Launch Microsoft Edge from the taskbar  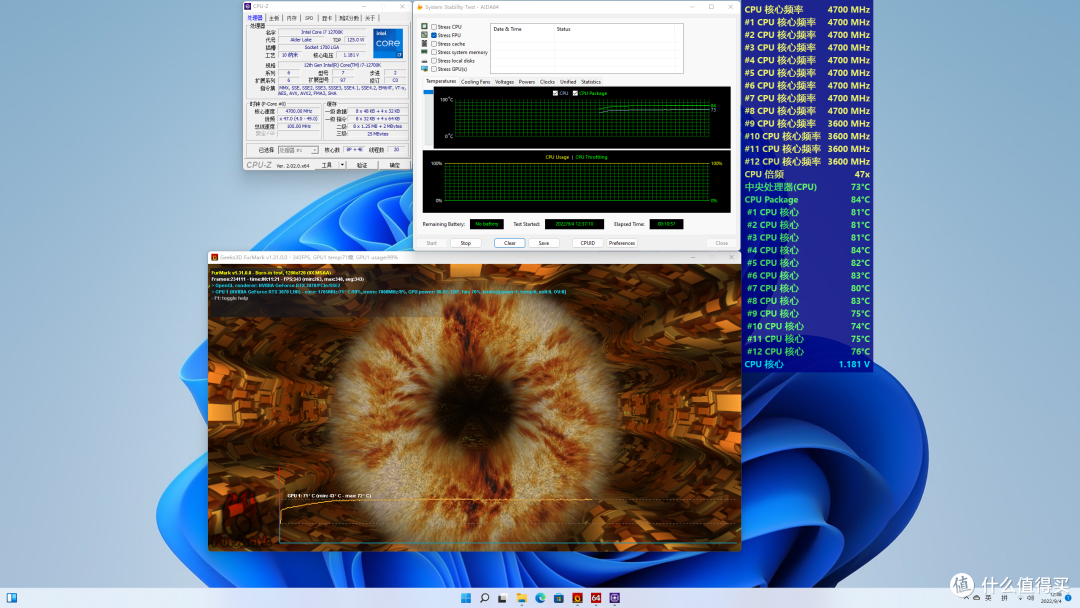coord(540,598)
